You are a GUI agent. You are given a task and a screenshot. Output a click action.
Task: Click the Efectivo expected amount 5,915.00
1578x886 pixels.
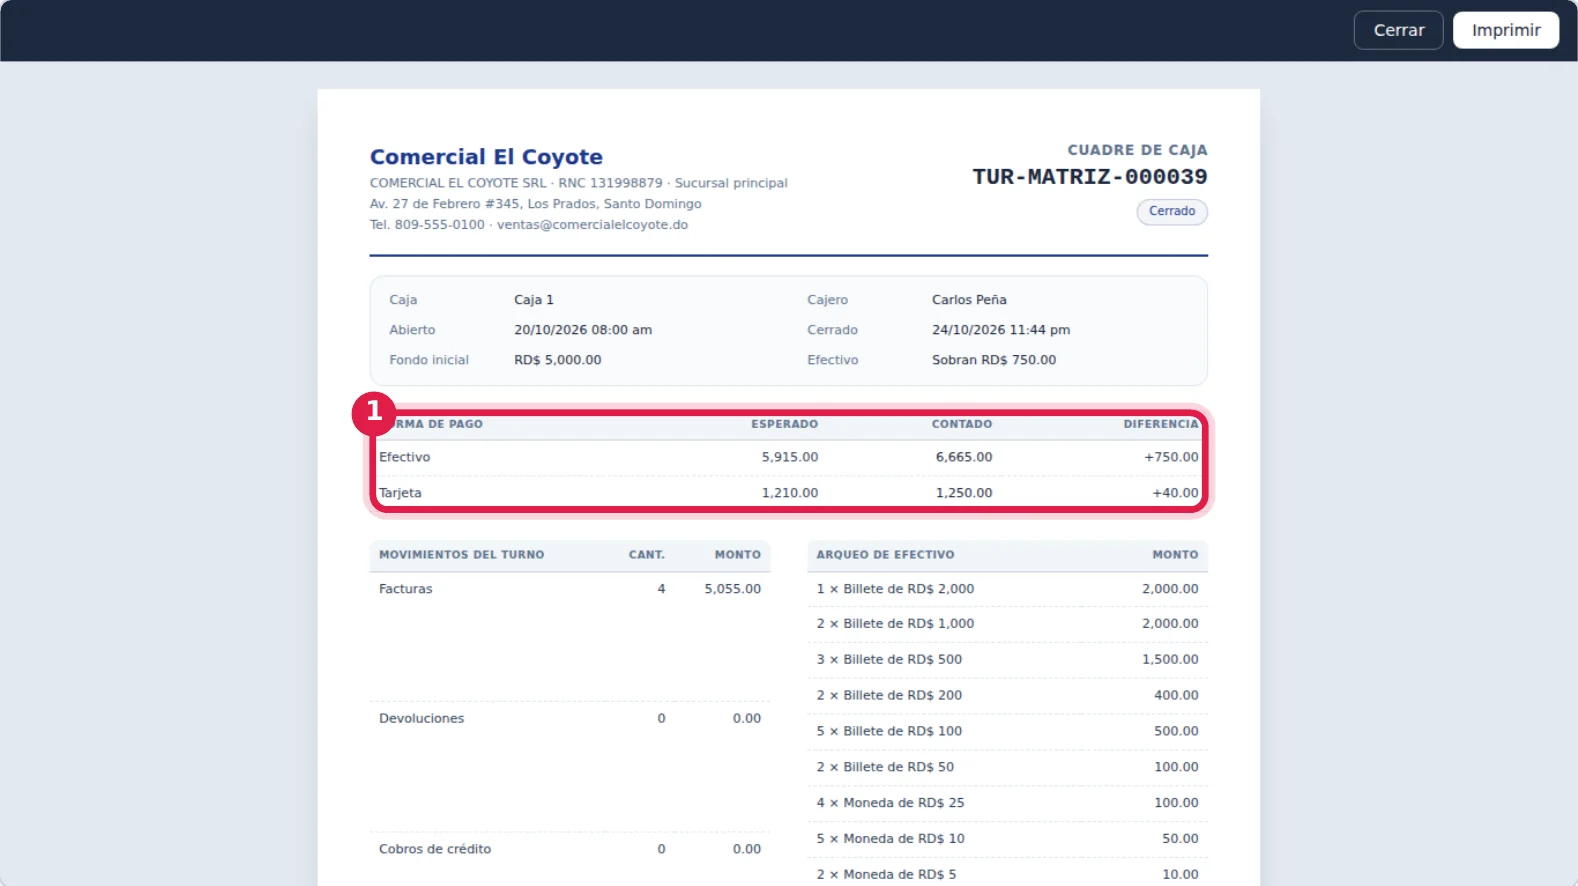(x=790, y=457)
